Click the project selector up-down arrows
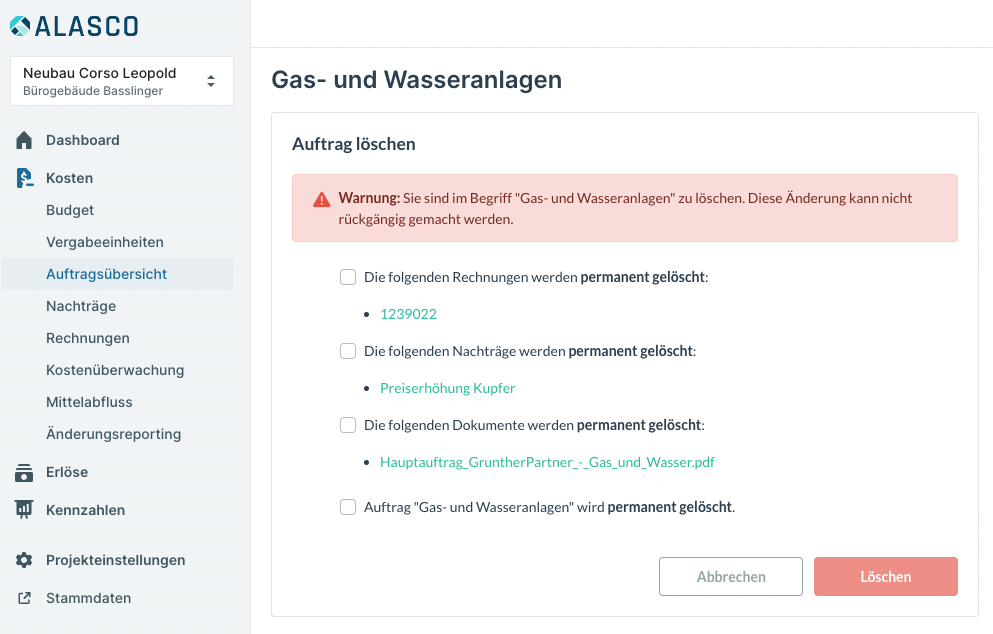 211,81
